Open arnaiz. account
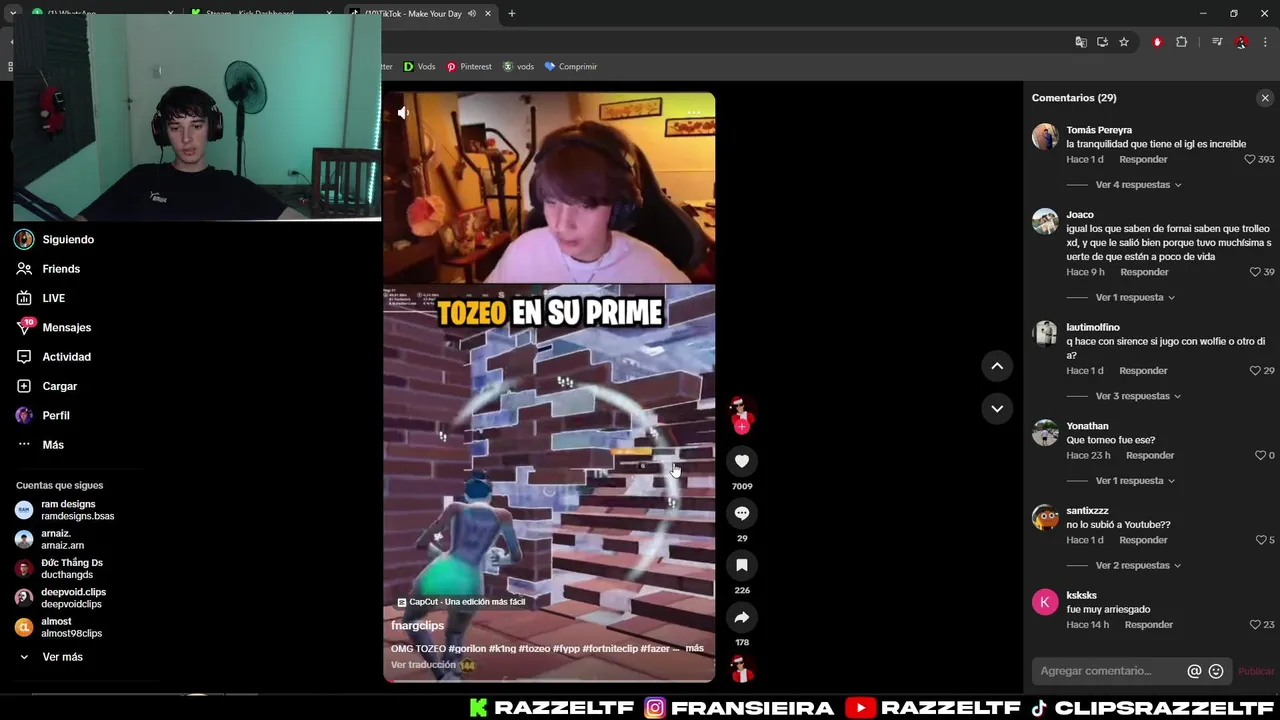Screen dimensions: 1280x720 (62, 539)
